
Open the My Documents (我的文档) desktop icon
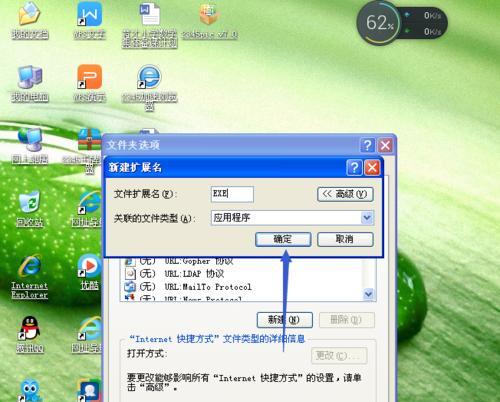pyautogui.click(x=30, y=20)
